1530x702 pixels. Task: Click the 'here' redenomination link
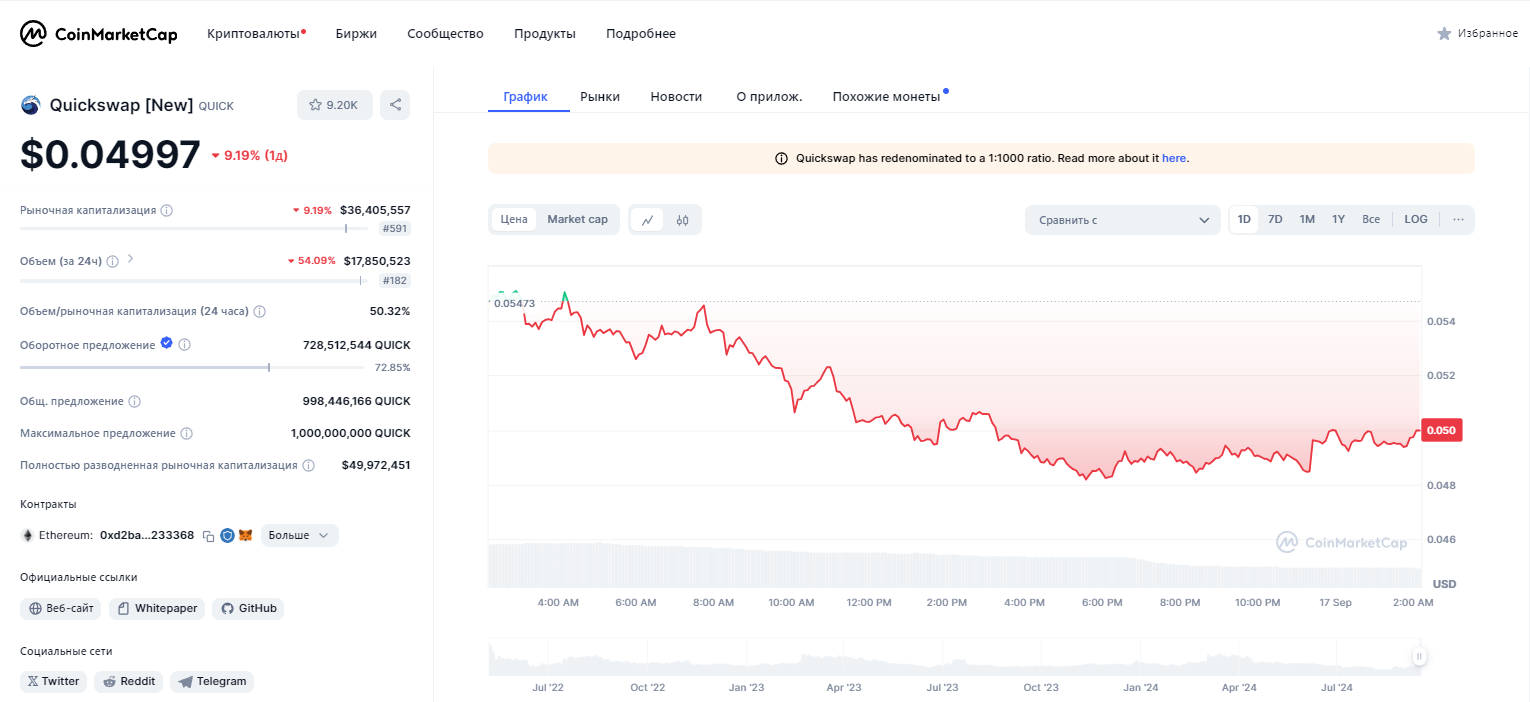1174,158
